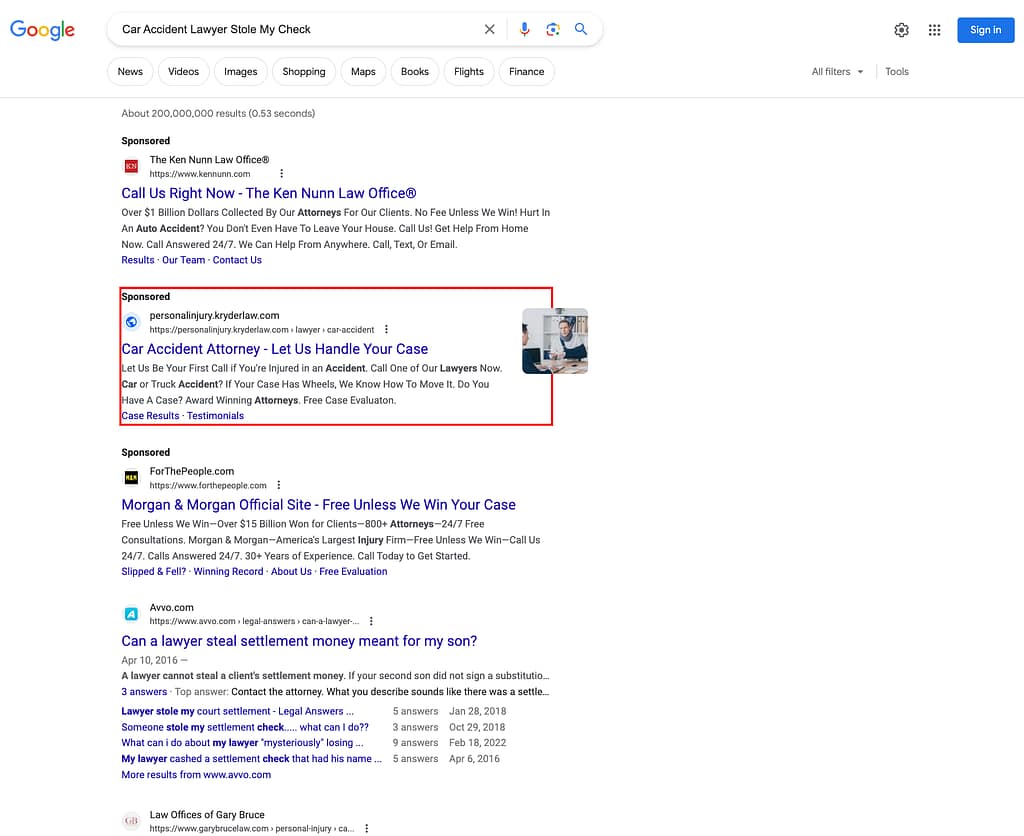Click the Gary Bruce law favicon

pos(131,821)
